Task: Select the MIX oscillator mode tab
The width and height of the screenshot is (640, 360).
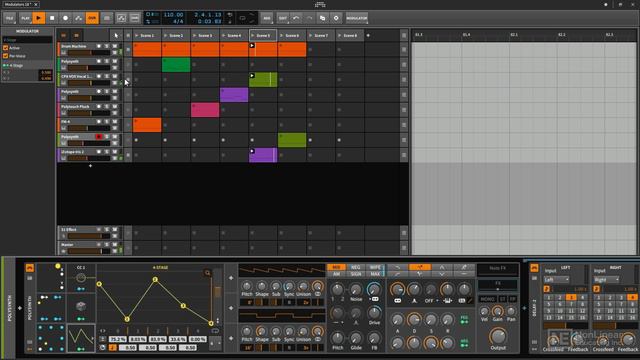Action: coord(336,267)
